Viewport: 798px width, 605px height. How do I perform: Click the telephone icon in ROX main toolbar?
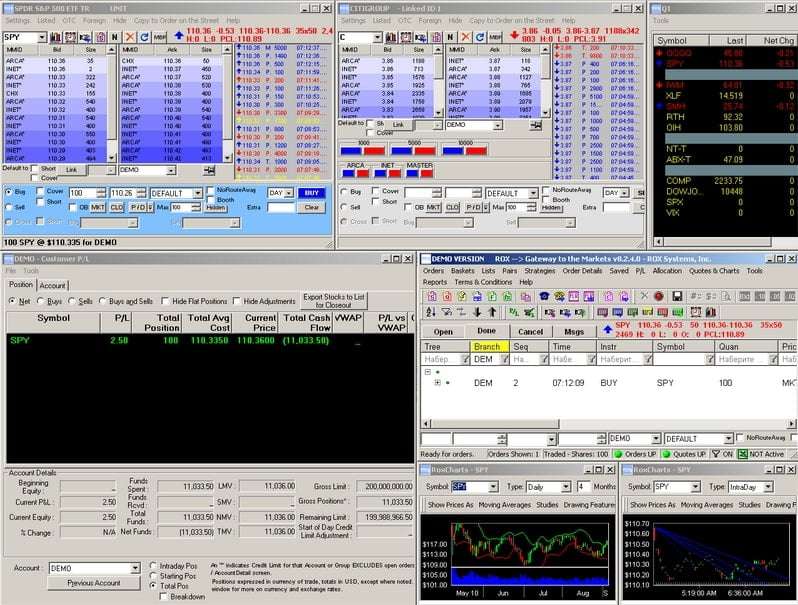545,296
